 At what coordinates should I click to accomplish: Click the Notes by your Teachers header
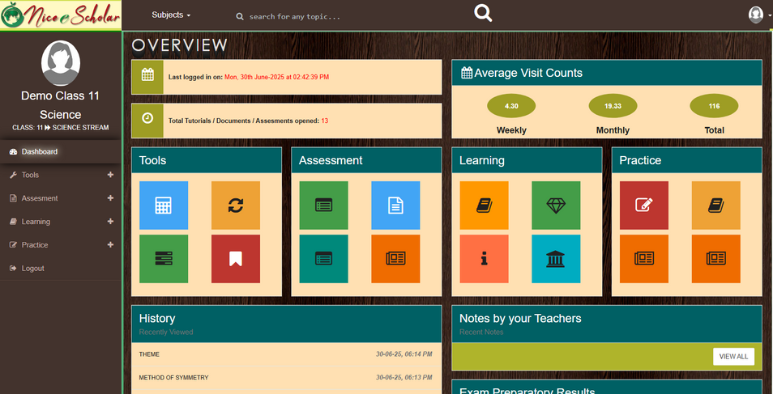pyautogui.click(x=607, y=324)
